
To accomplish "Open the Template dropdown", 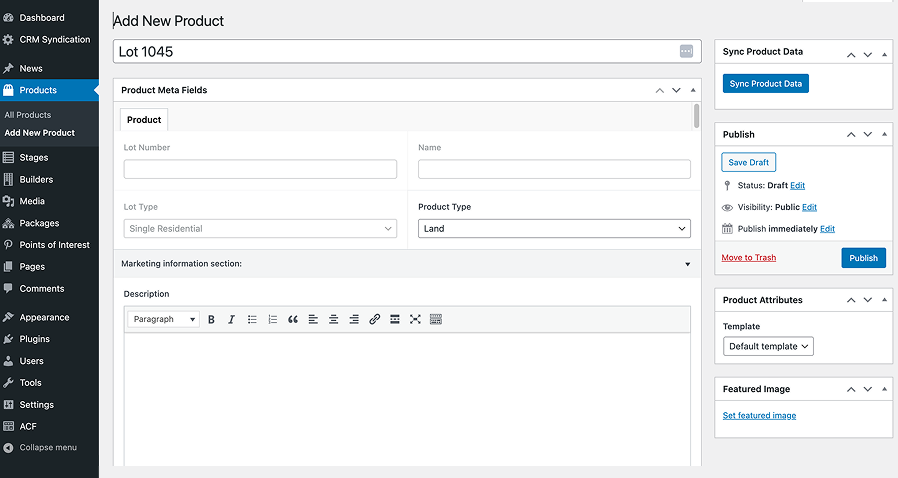I will point(768,346).
